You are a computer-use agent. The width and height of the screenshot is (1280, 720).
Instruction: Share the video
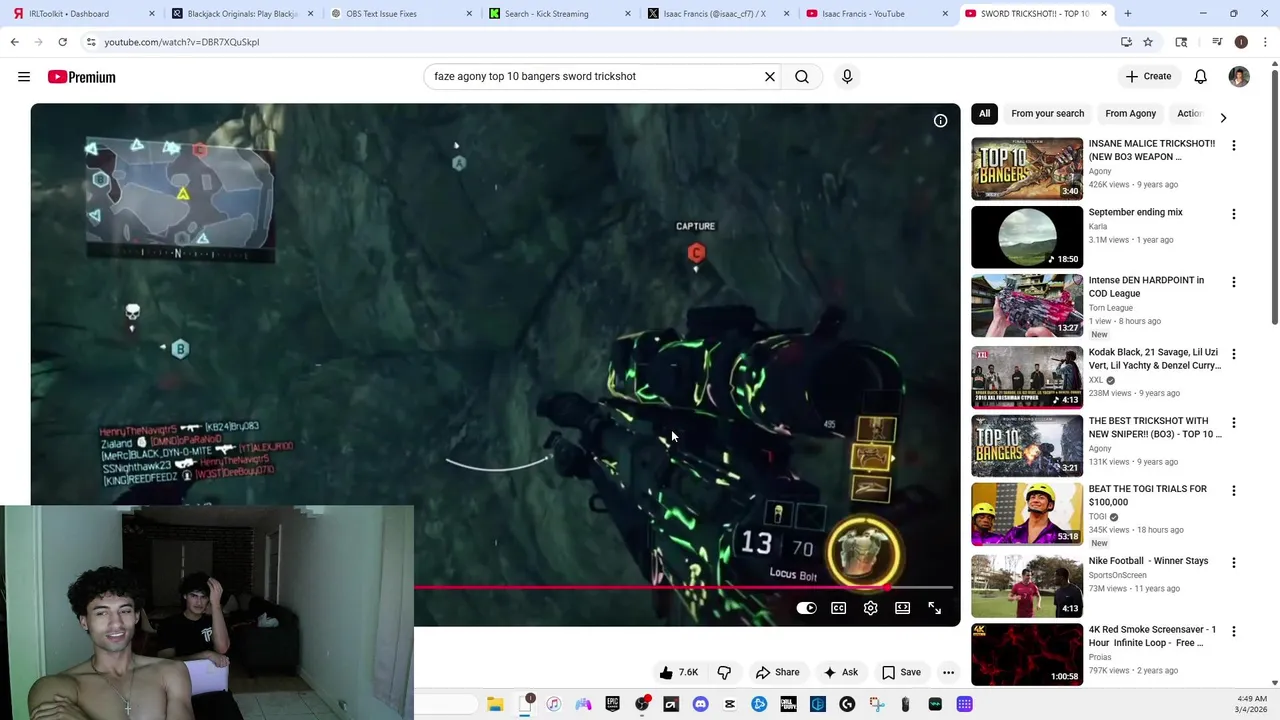777,672
